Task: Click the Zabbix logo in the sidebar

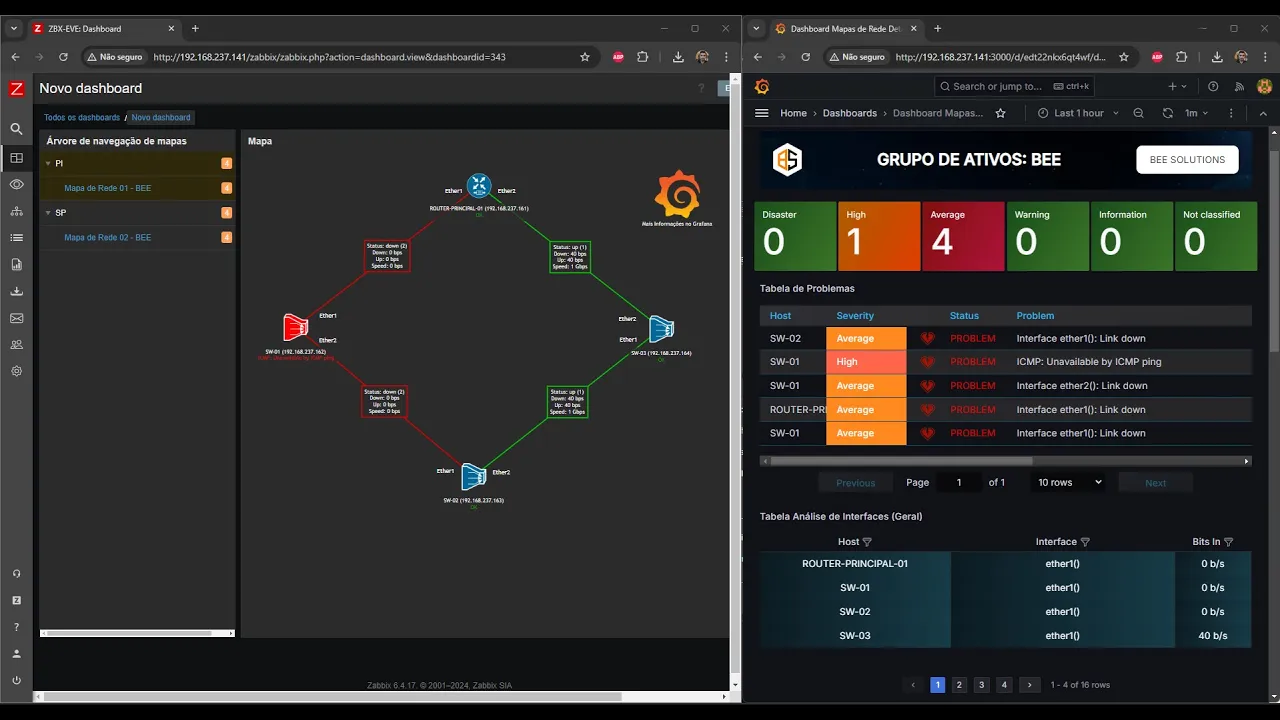Action: [x=16, y=89]
